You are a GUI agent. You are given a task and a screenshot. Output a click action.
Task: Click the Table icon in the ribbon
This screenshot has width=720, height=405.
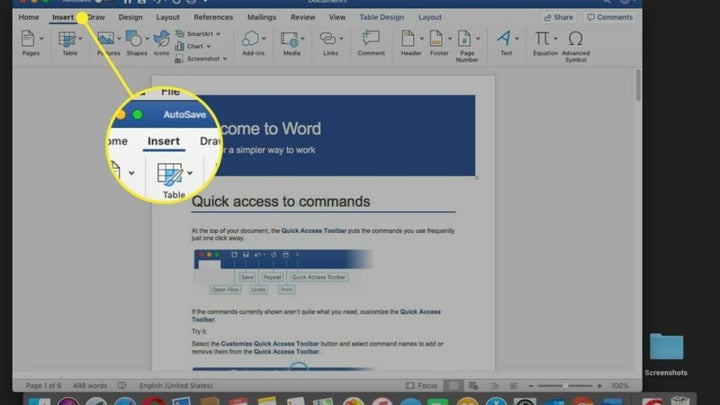point(68,40)
